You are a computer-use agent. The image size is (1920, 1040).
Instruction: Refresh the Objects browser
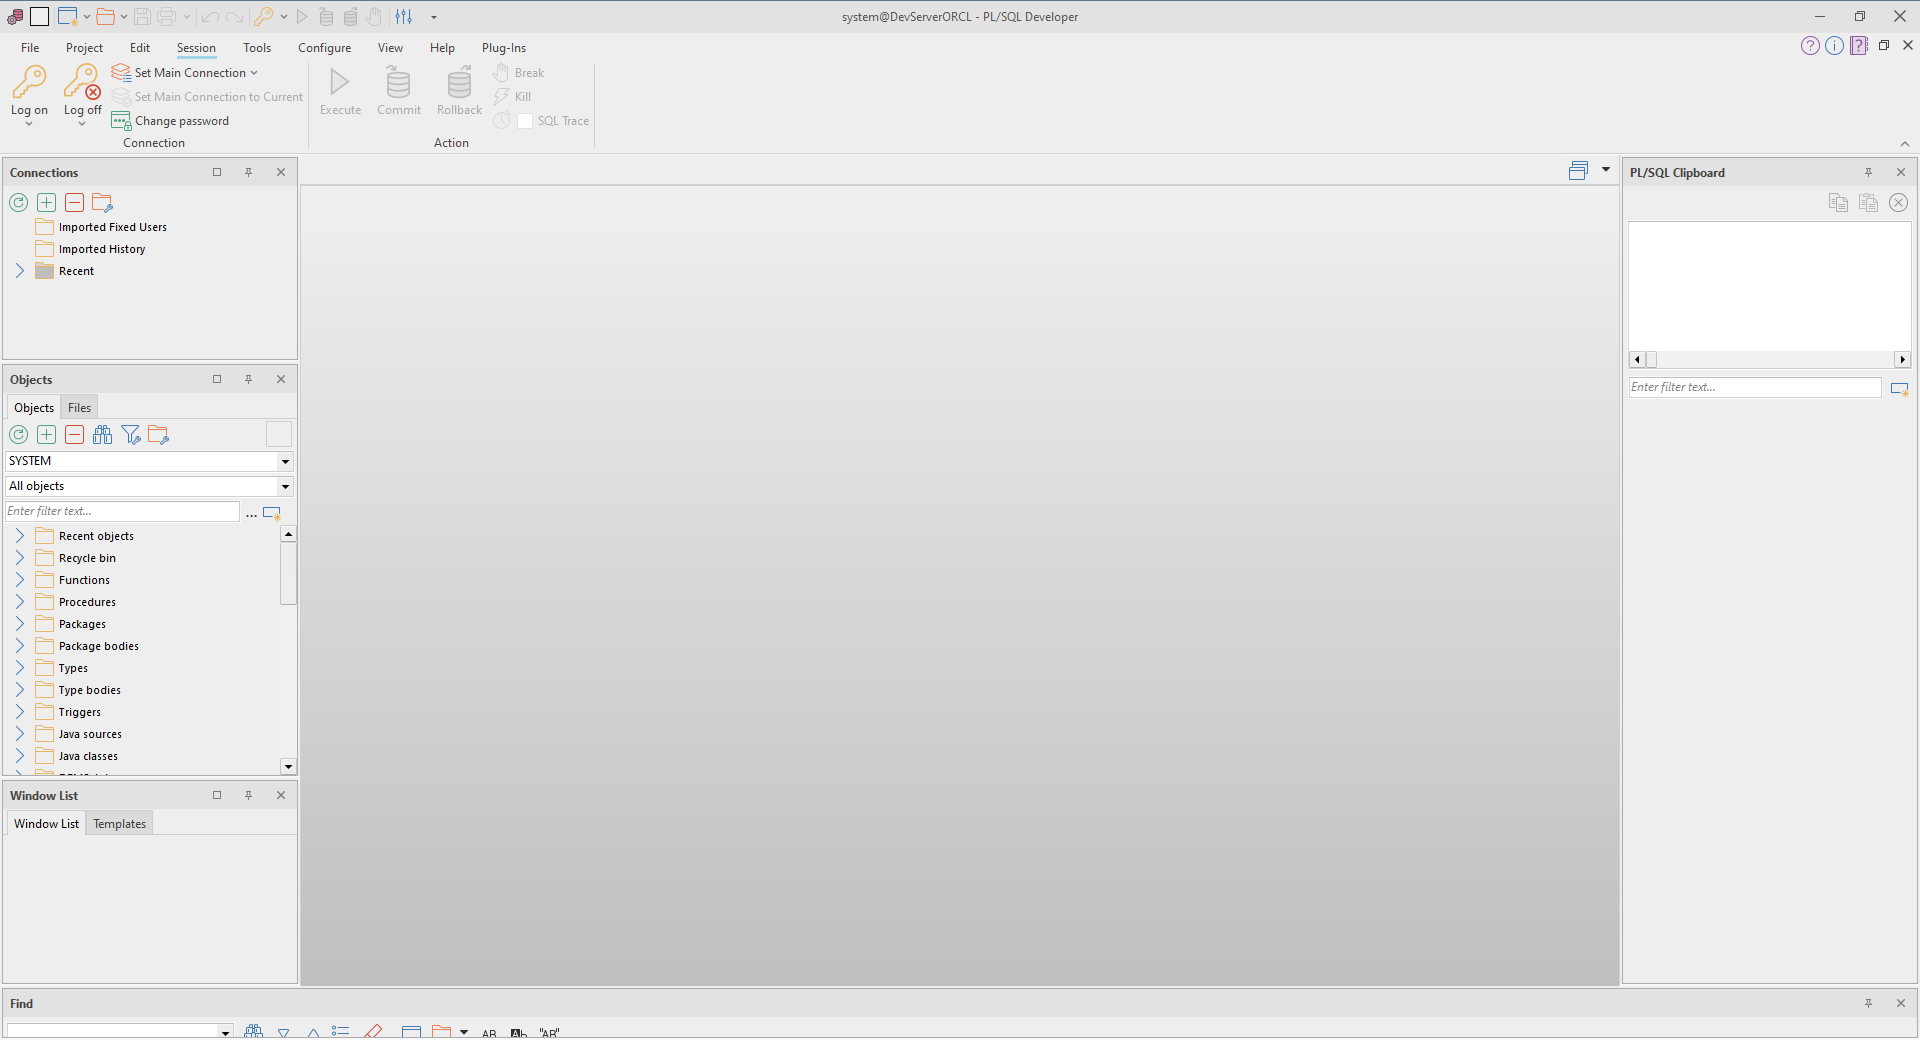click(x=19, y=435)
